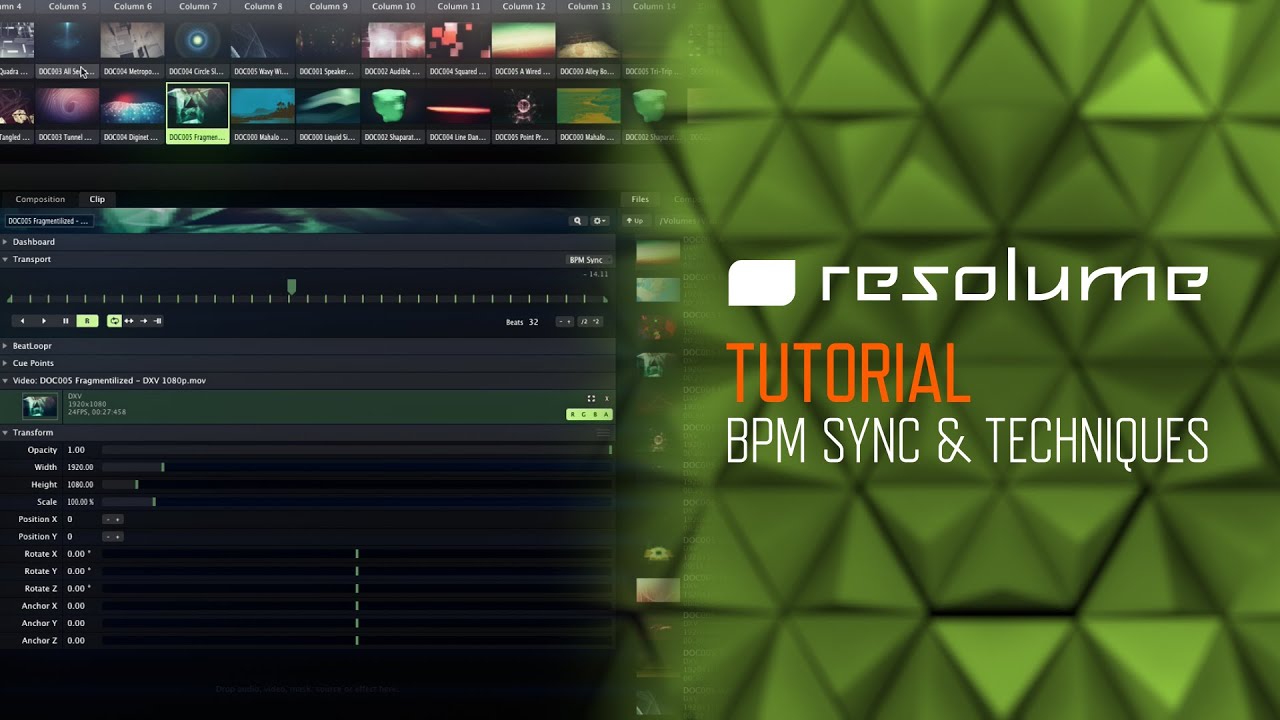Image resolution: width=1280 pixels, height=720 pixels.
Task: Select the ping-pong bounce play mode
Action: click(x=129, y=321)
